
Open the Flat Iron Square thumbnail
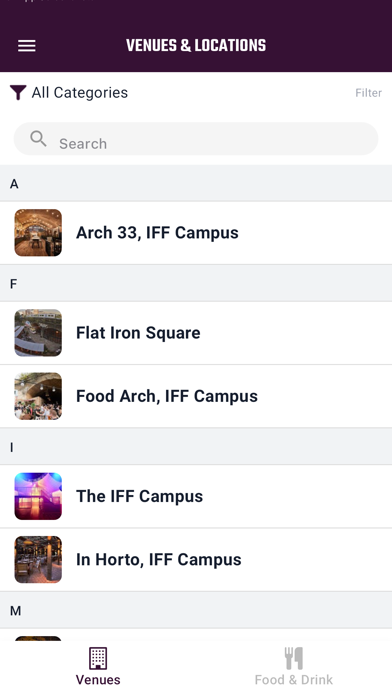[x=38, y=333]
